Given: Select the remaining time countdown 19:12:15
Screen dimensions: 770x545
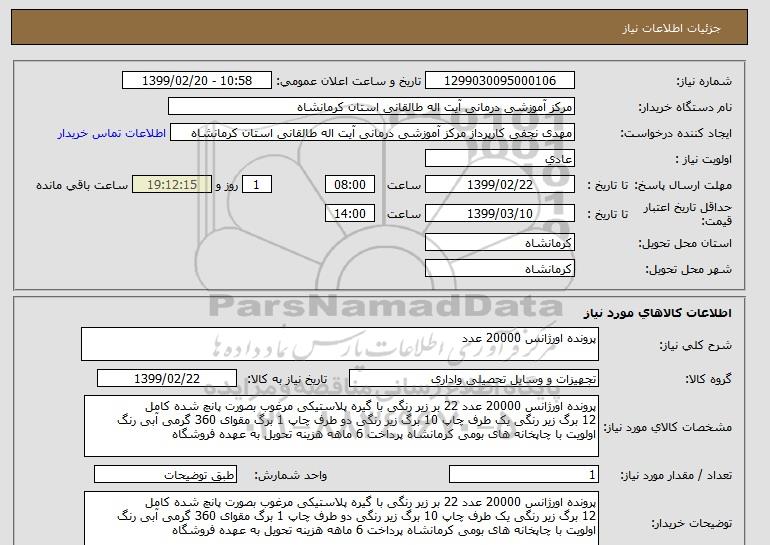Looking at the screenshot, I should coord(172,185).
